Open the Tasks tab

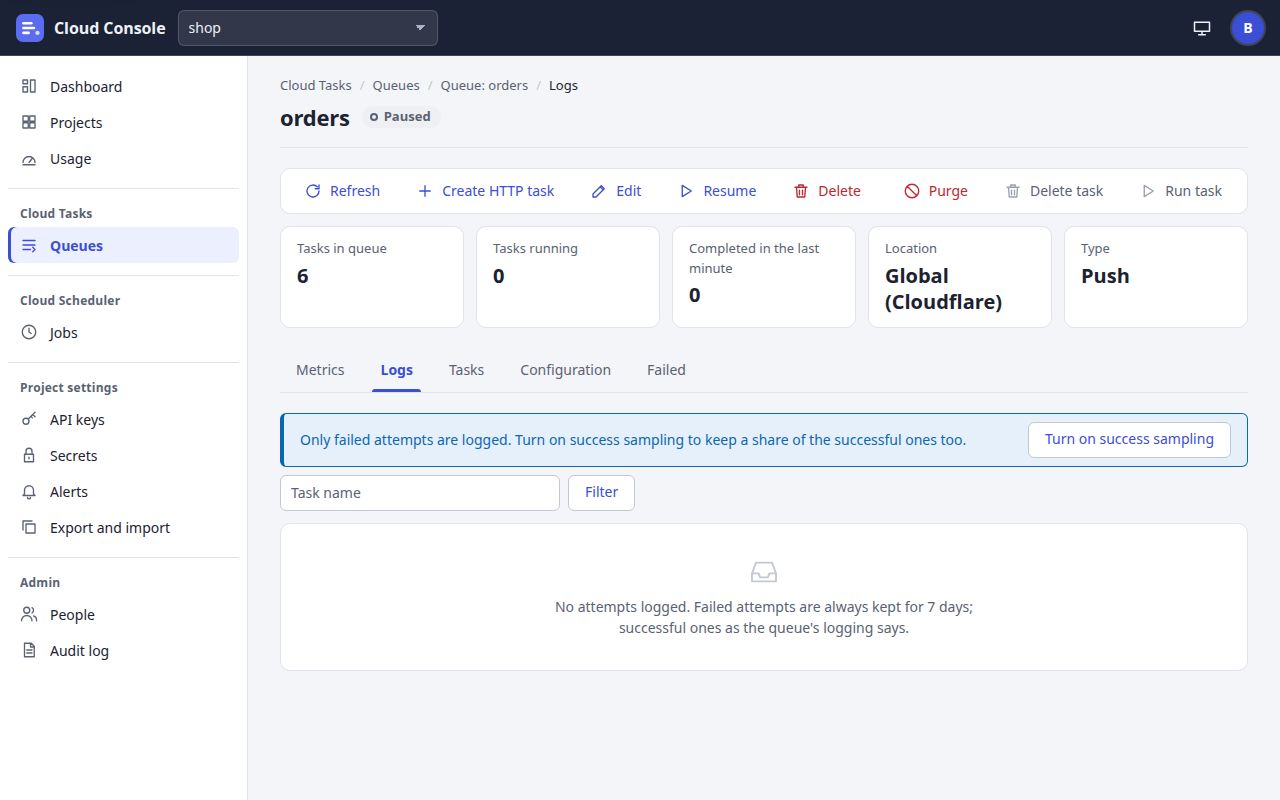466,370
